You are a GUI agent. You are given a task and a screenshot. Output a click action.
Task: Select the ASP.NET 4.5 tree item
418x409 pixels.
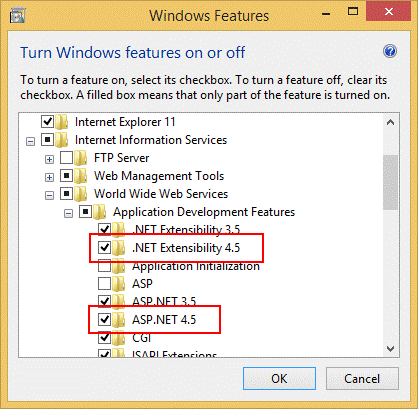click(x=164, y=320)
